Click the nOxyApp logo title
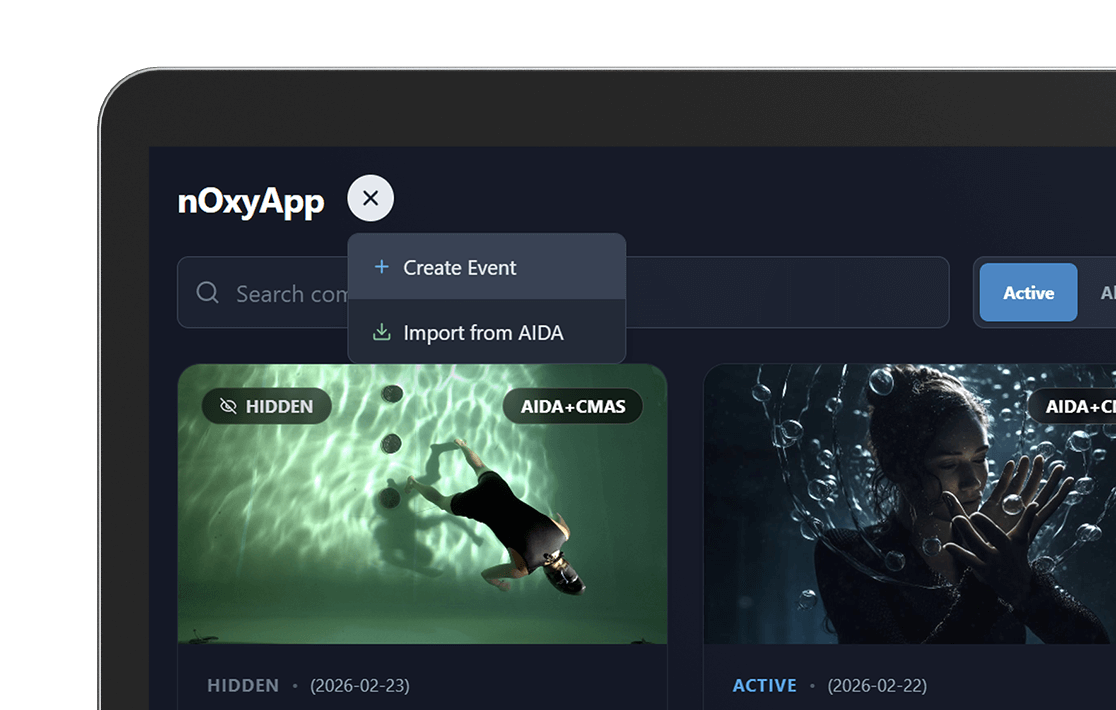This screenshot has width=1116, height=710. click(x=251, y=201)
